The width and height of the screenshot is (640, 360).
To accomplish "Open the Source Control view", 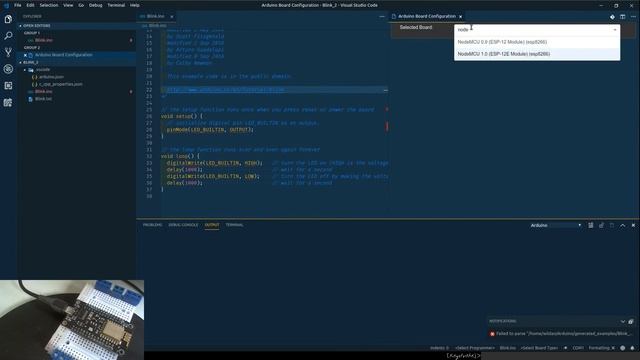I will 8,52.
